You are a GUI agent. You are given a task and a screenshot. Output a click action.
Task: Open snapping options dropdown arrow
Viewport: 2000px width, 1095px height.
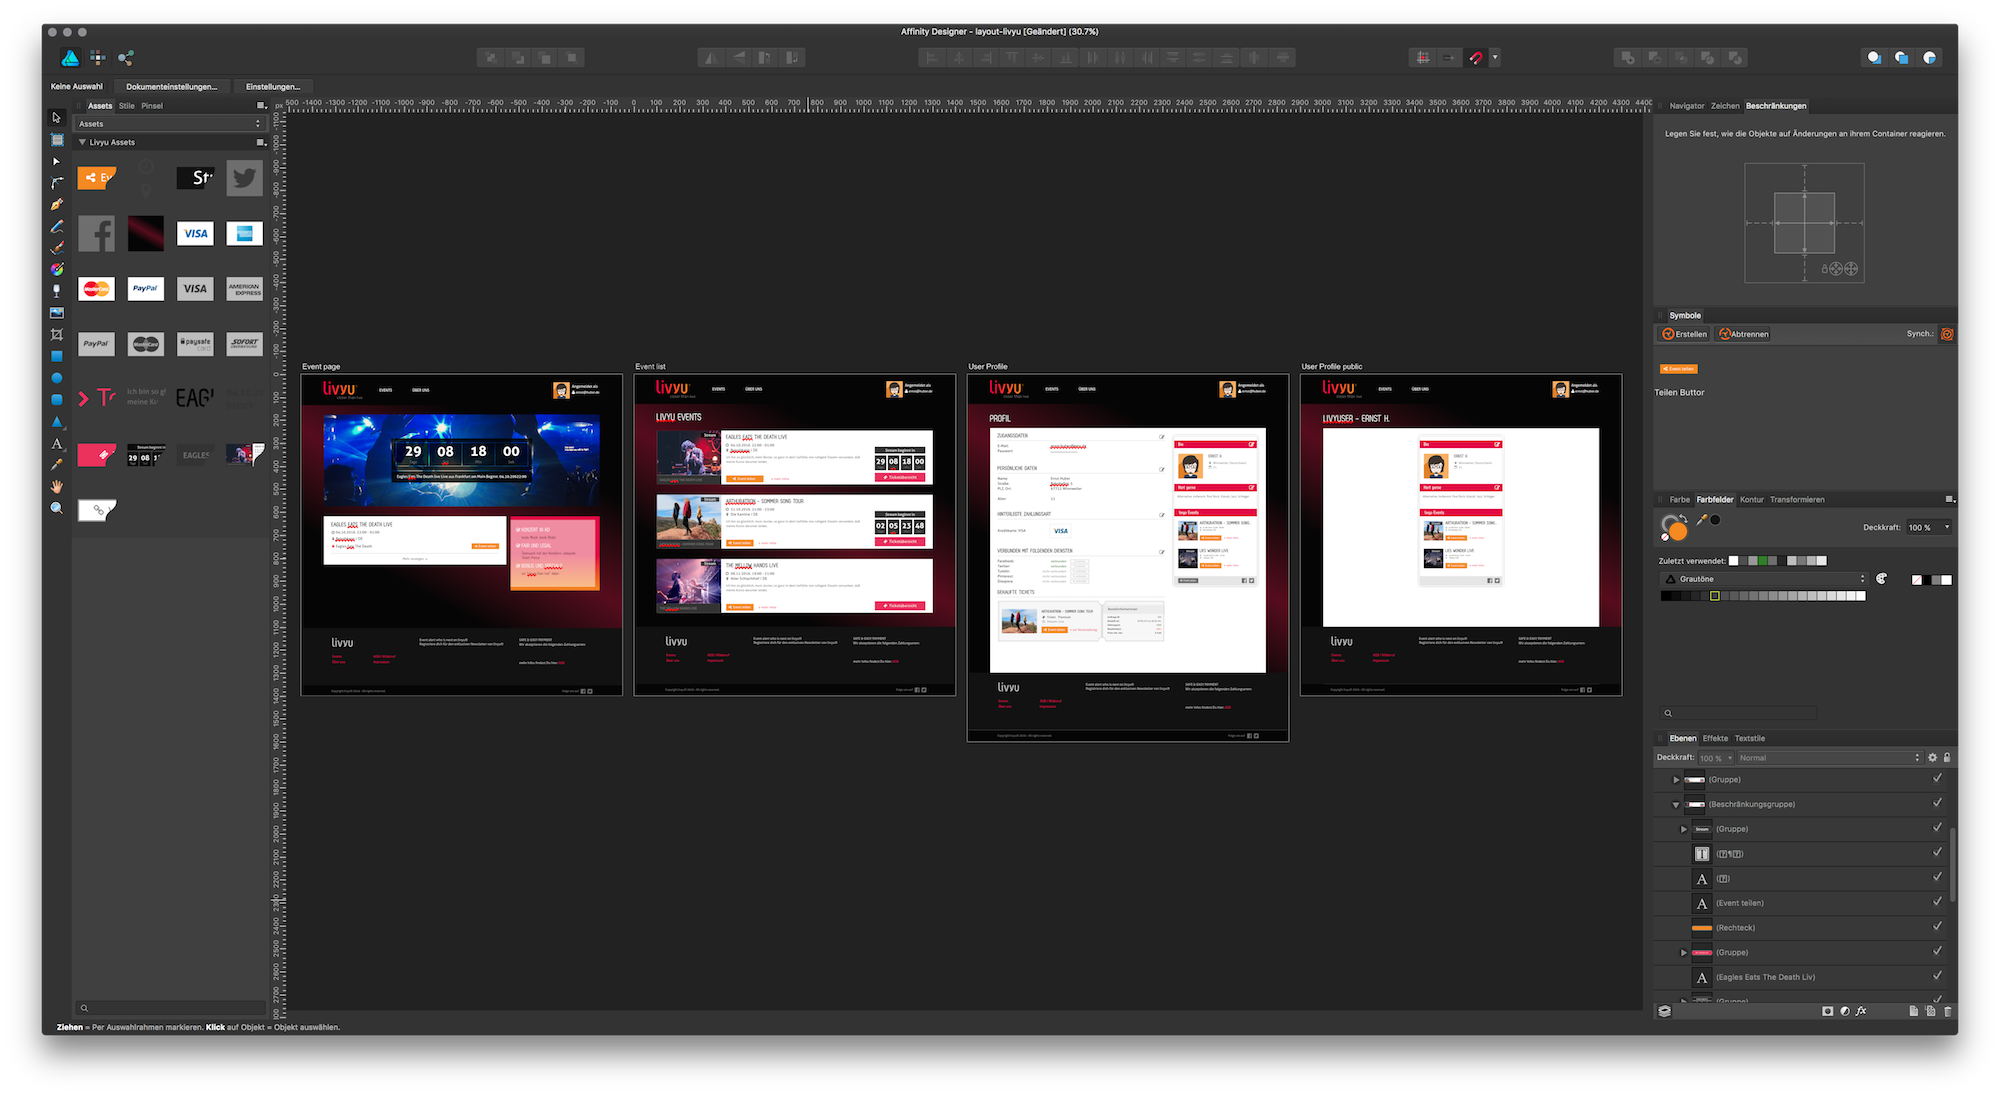click(1495, 58)
